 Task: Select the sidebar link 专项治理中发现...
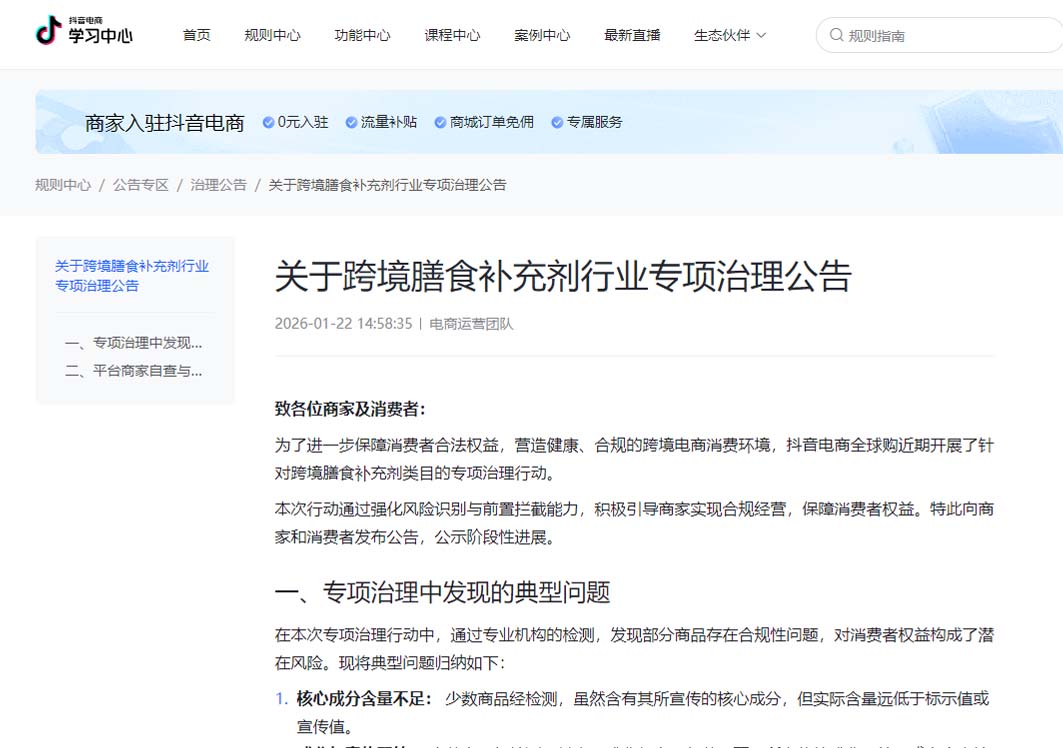[x=132, y=343]
